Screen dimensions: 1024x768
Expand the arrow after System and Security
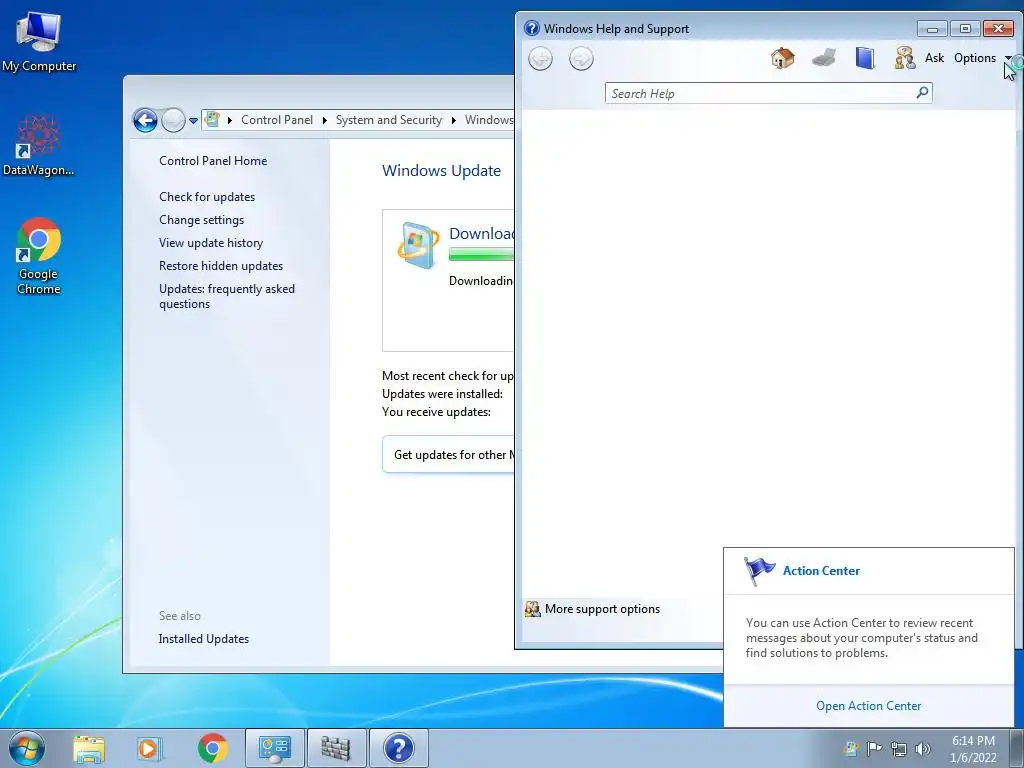(x=453, y=120)
